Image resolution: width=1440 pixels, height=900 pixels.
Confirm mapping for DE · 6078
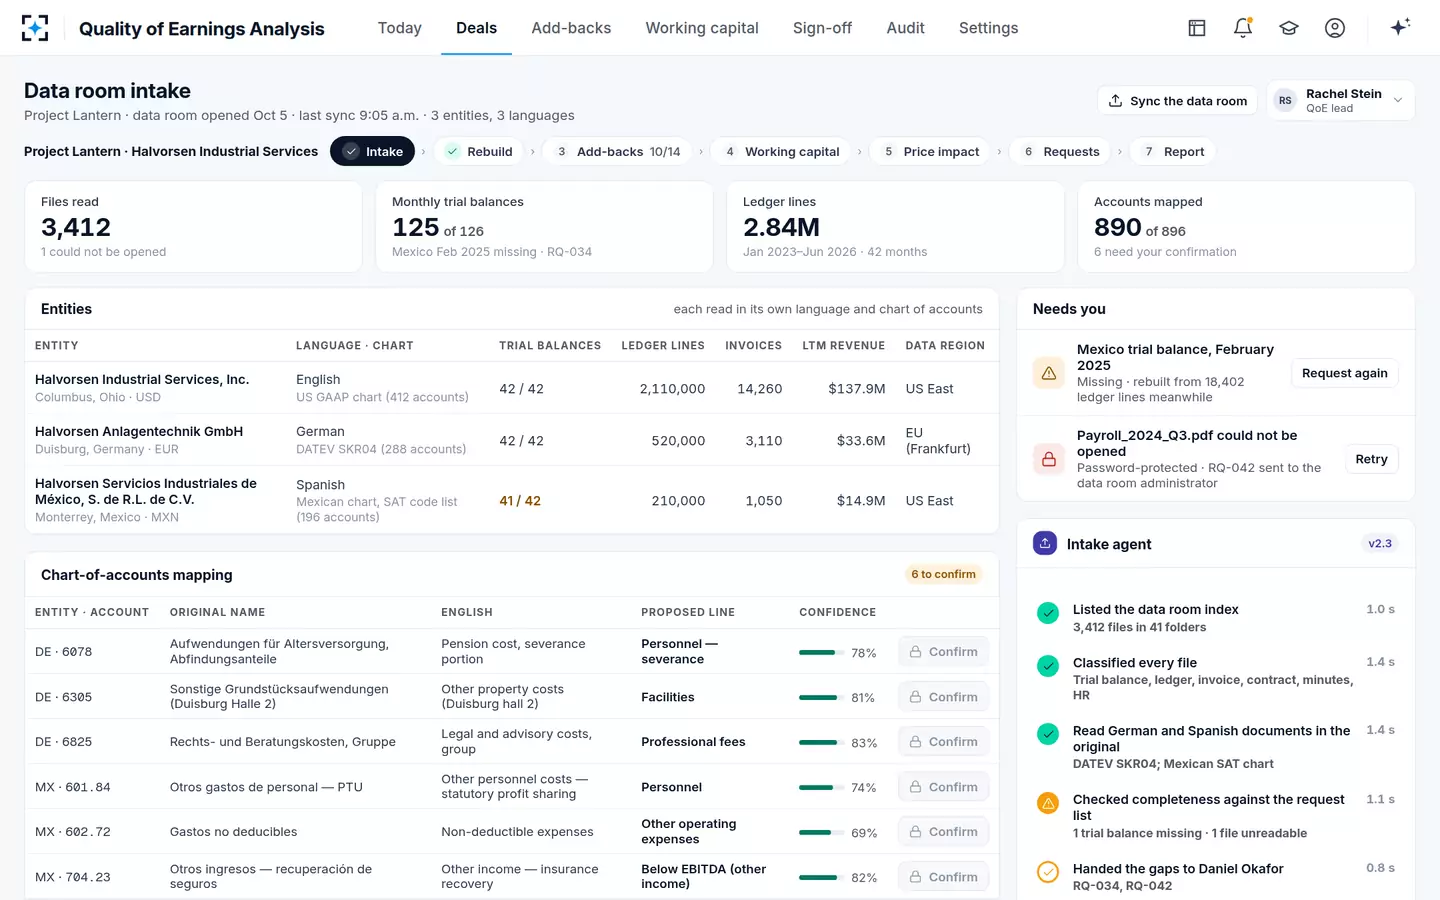(x=944, y=652)
